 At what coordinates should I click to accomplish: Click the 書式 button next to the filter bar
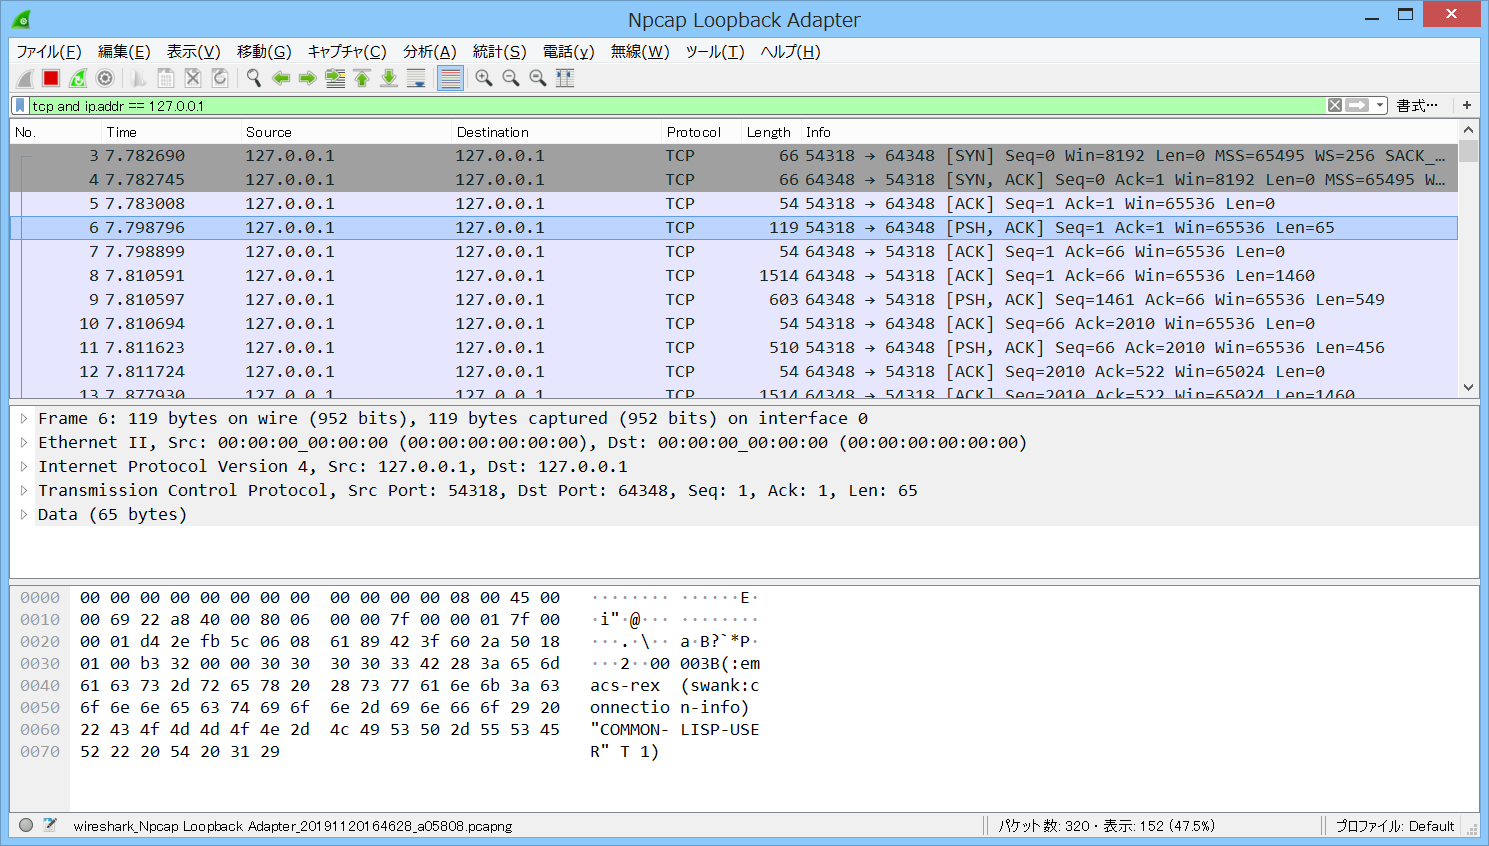pyautogui.click(x=1418, y=104)
